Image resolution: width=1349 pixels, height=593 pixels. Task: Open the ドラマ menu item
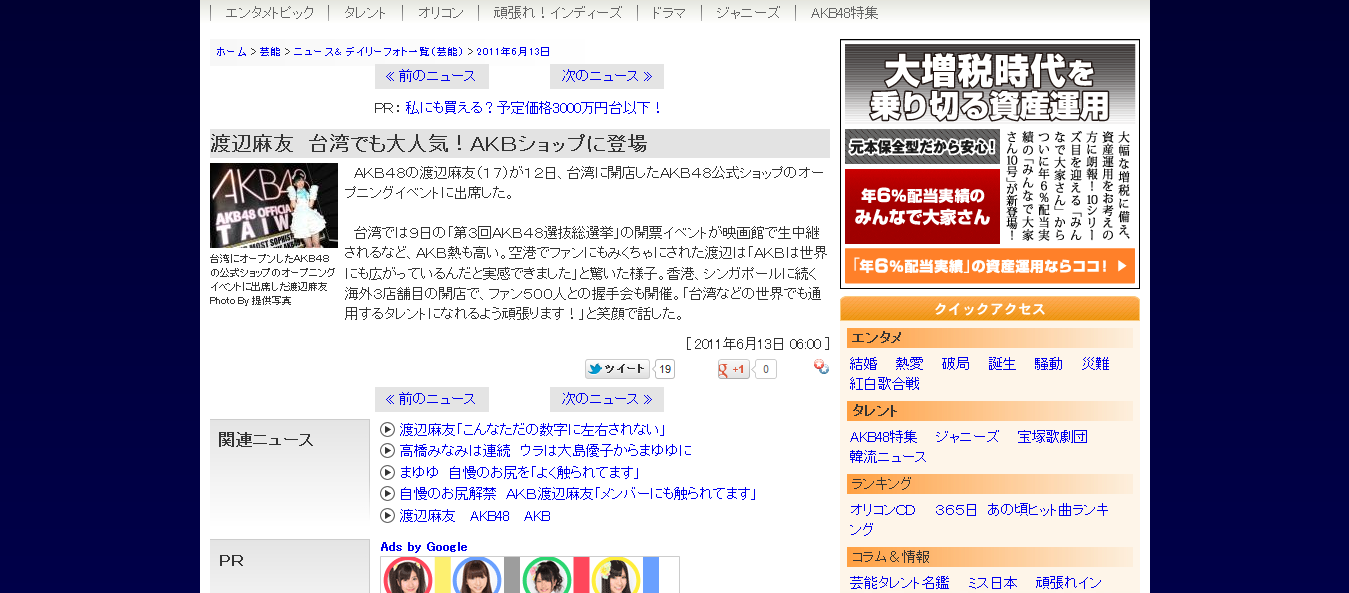668,13
